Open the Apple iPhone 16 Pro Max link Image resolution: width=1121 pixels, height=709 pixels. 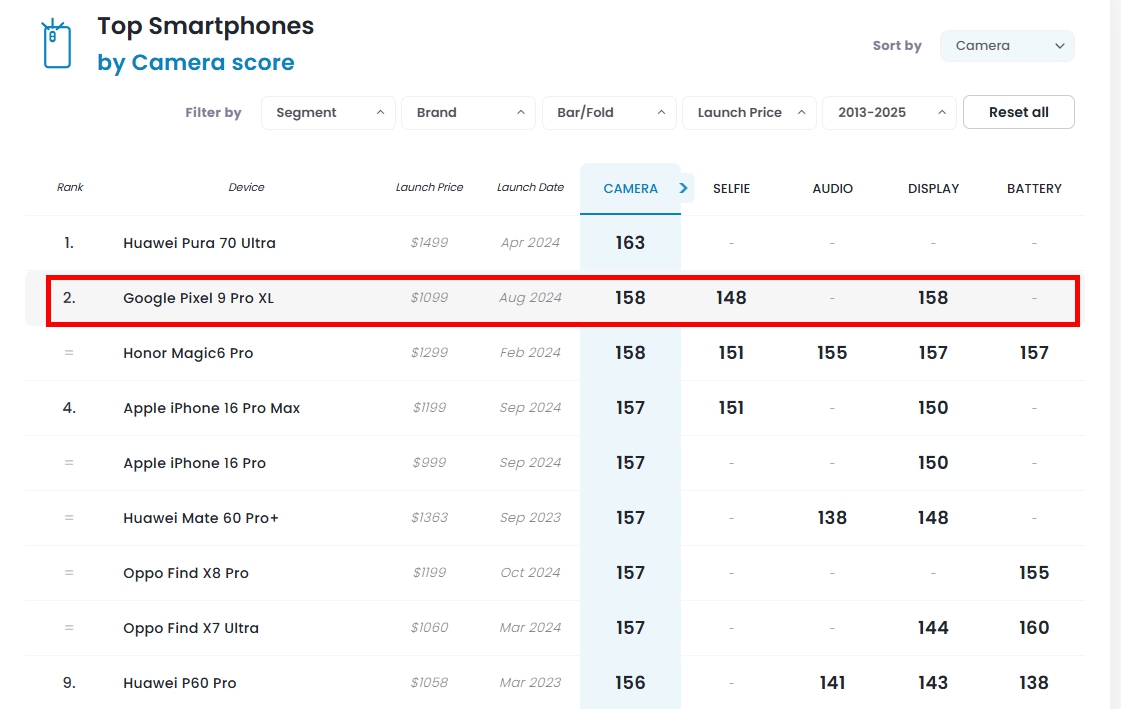tap(212, 408)
